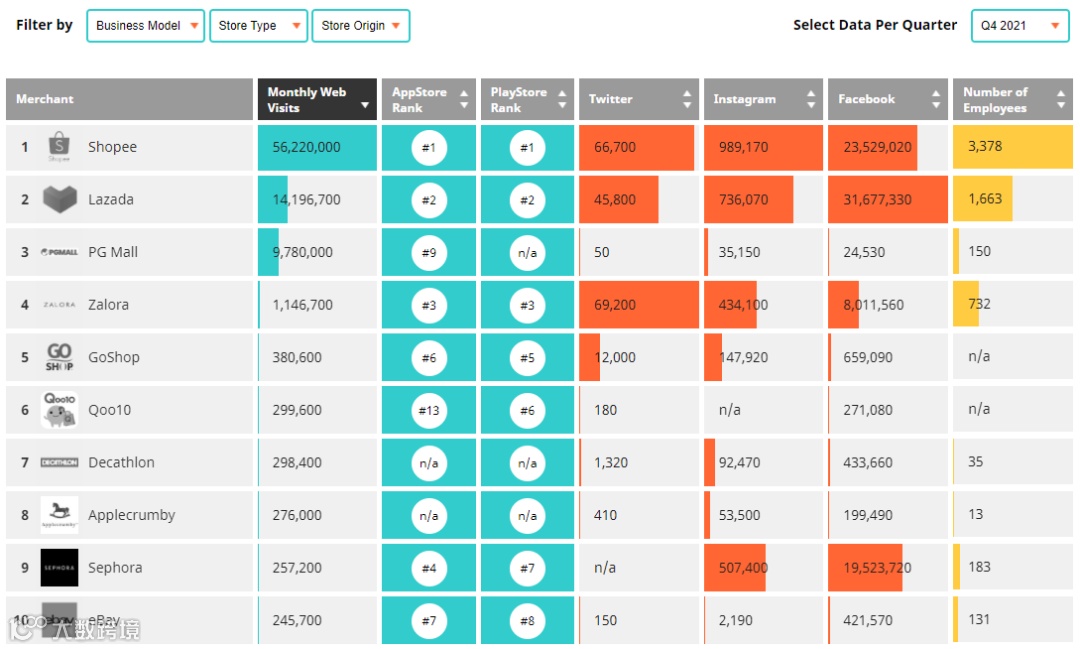Click the Sephora black logo
1080x649 pixels.
click(x=59, y=567)
